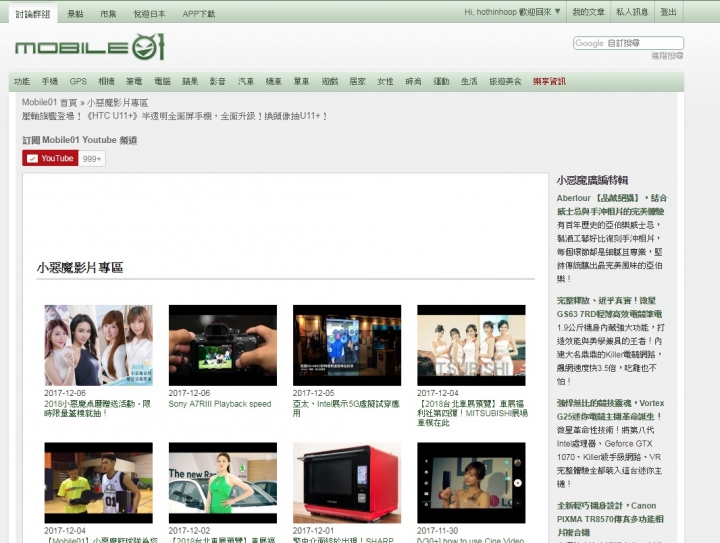
Task: Click 2018小惡魔桌曆贈送活動 video title
Action: (x=97, y=409)
